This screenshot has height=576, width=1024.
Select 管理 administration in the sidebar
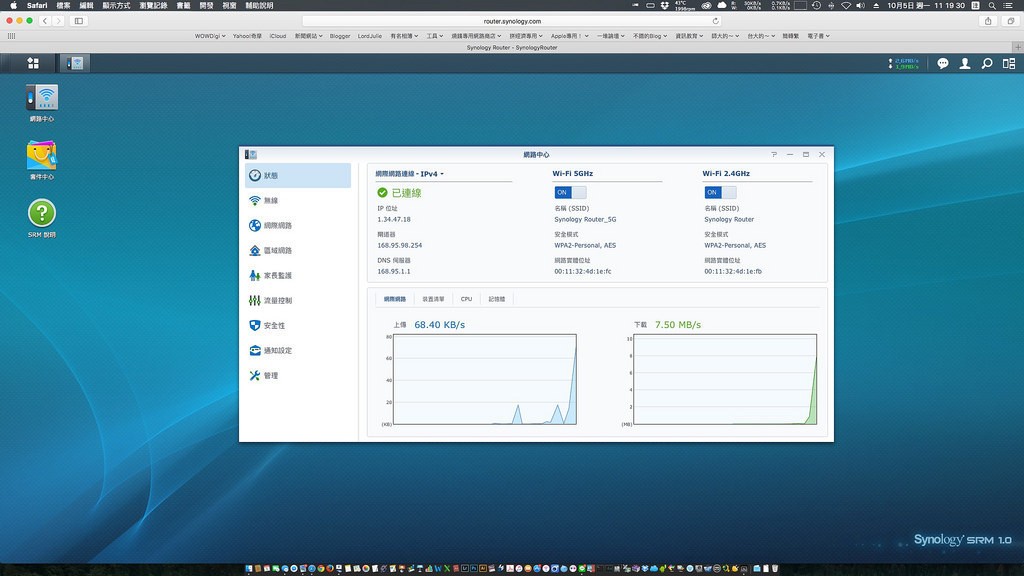[298, 376]
